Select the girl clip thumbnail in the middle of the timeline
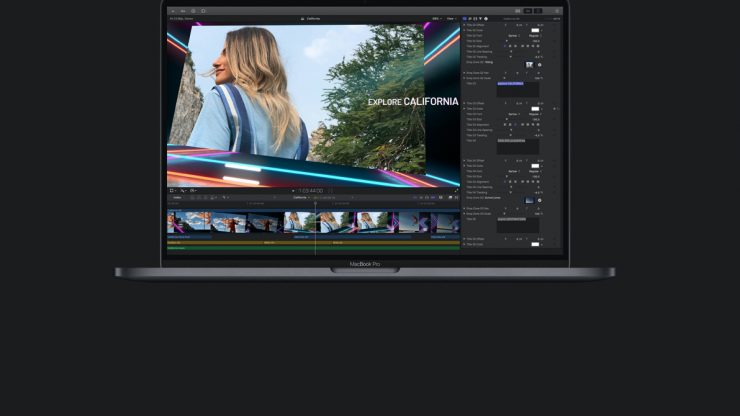Image resolution: width=740 pixels, height=416 pixels. click(x=300, y=222)
